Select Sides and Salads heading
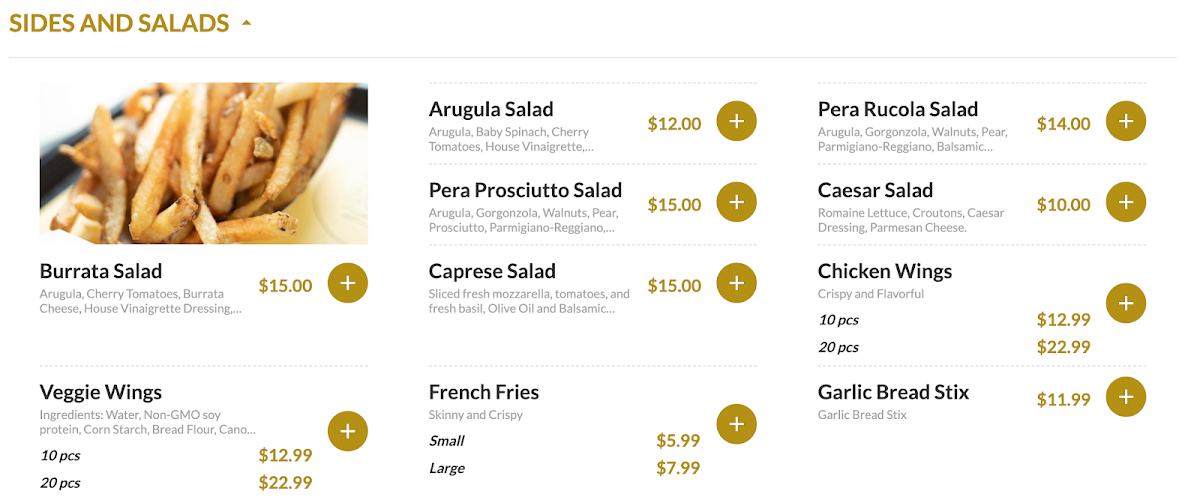This screenshot has height=500, width=1200. coord(119,22)
